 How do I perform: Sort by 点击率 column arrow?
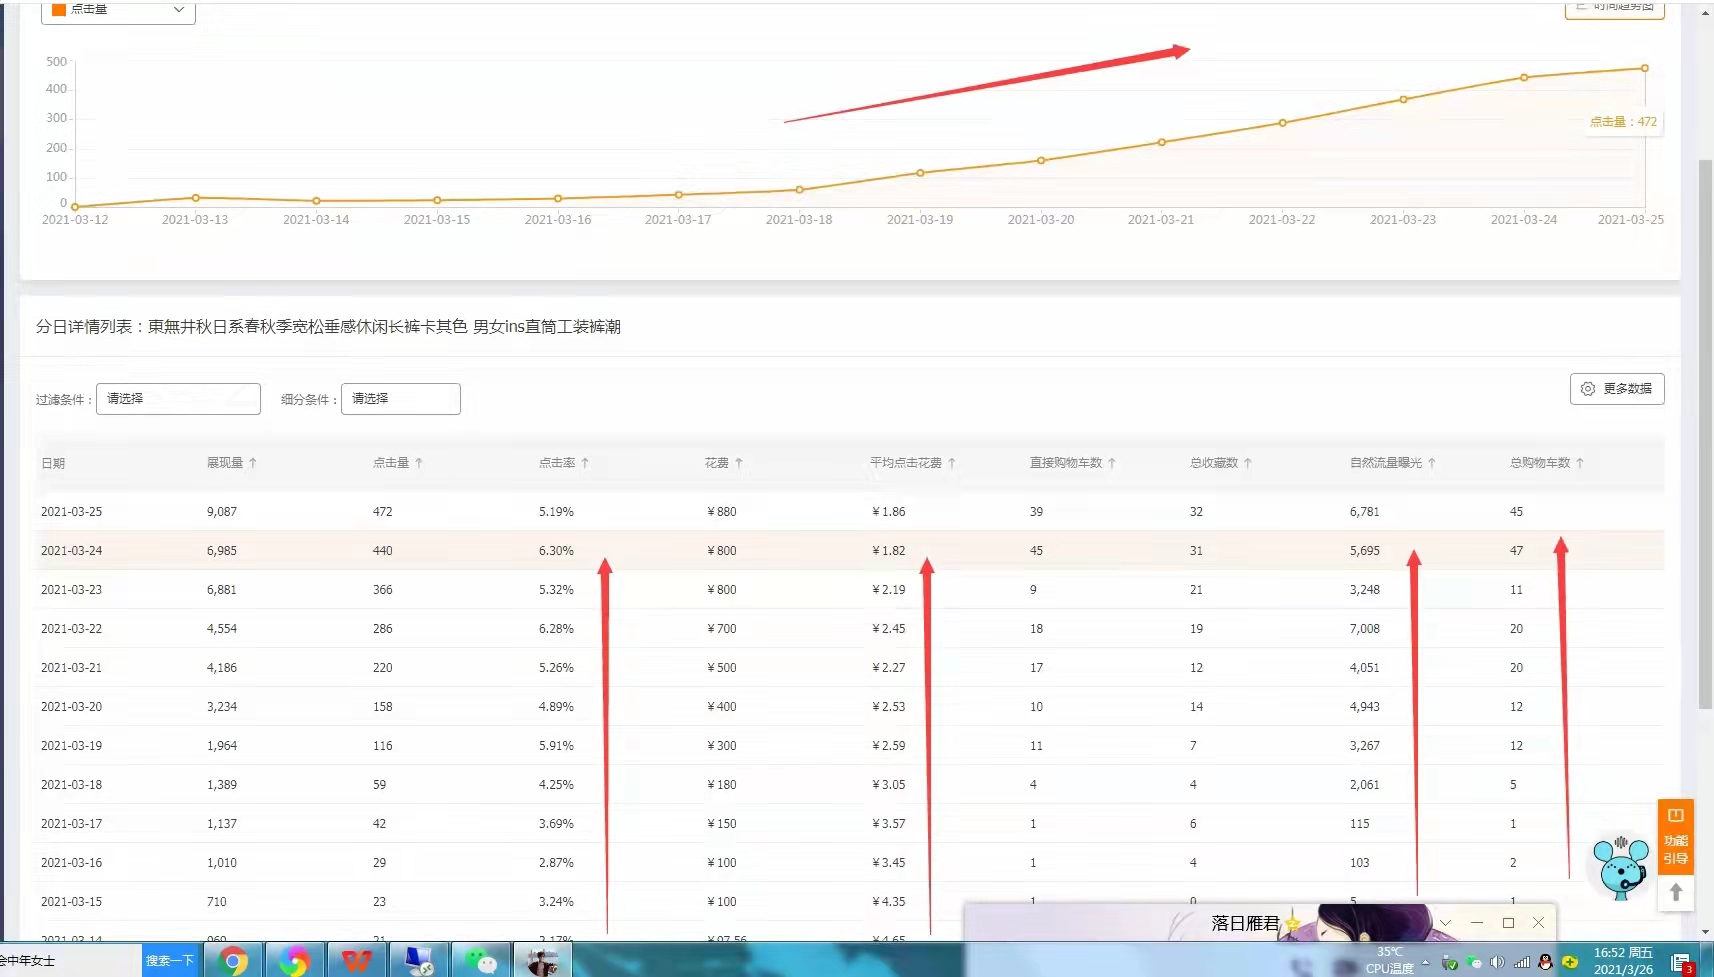click(585, 463)
